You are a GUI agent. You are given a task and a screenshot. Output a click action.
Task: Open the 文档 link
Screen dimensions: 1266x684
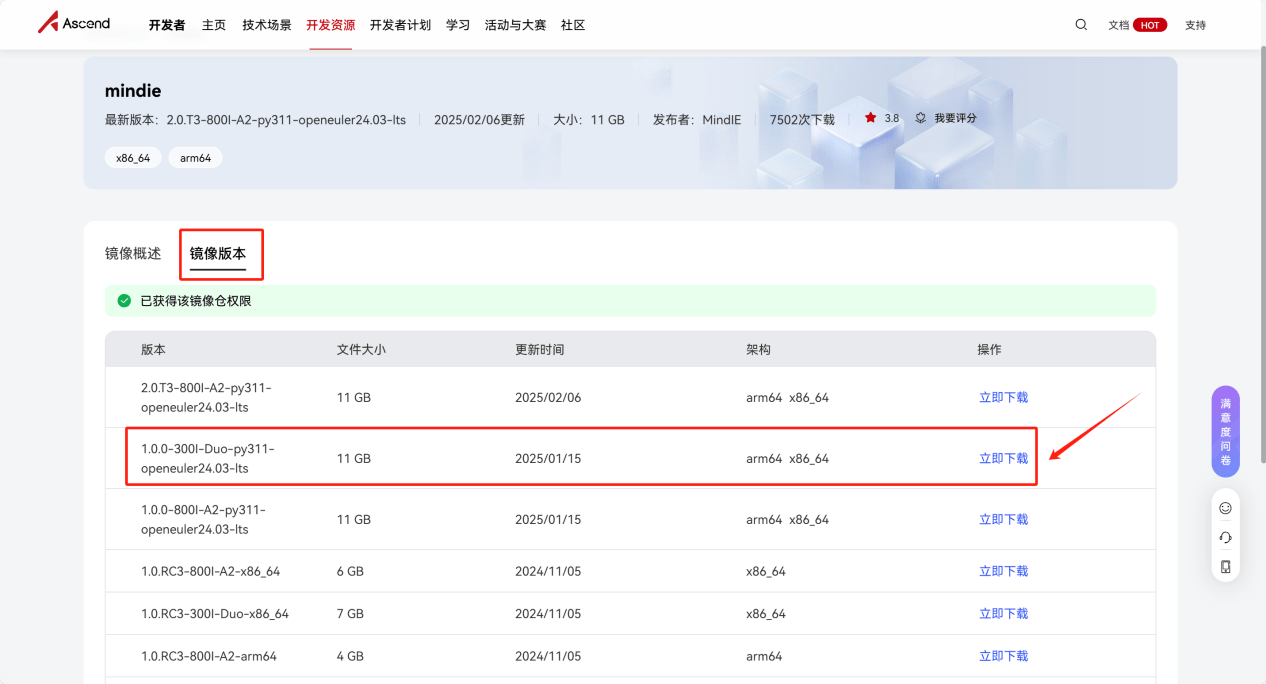tap(1119, 25)
